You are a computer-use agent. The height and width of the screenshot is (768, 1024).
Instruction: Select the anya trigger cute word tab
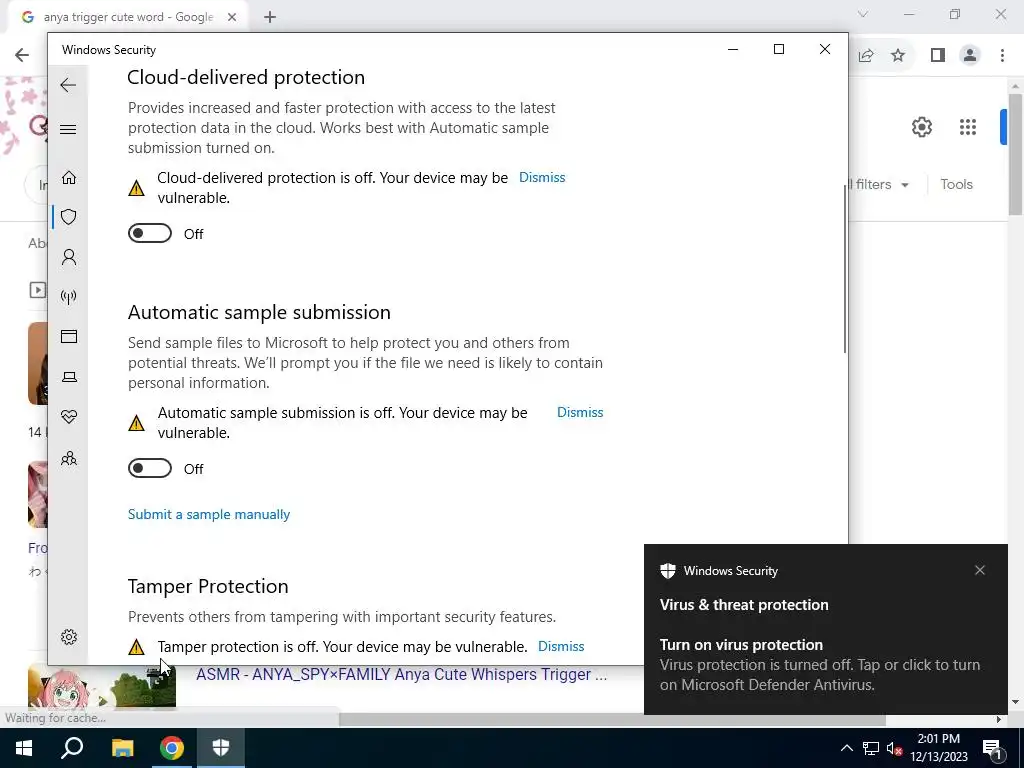tap(128, 18)
